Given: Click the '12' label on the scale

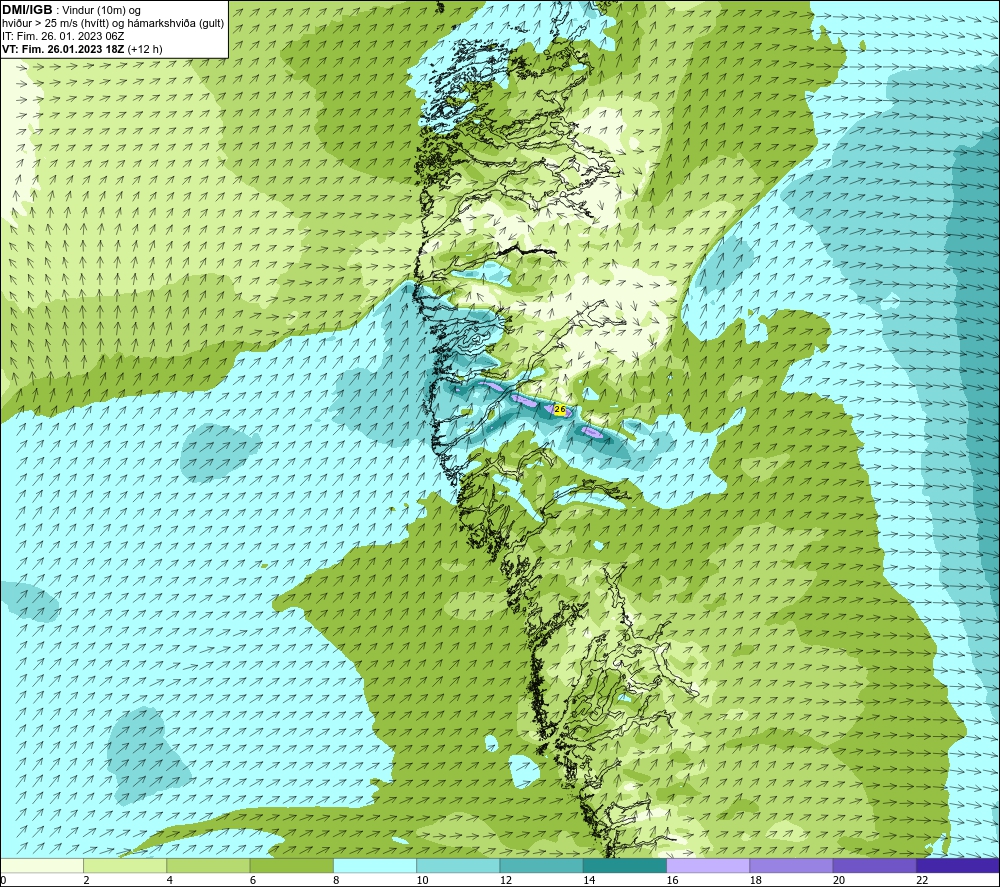Looking at the screenshot, I should 506,880.
